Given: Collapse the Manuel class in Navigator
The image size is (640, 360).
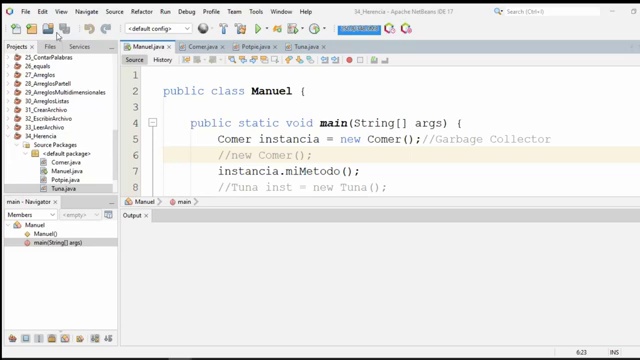Looking at the screenshot, I should click(x=8, y=225).
